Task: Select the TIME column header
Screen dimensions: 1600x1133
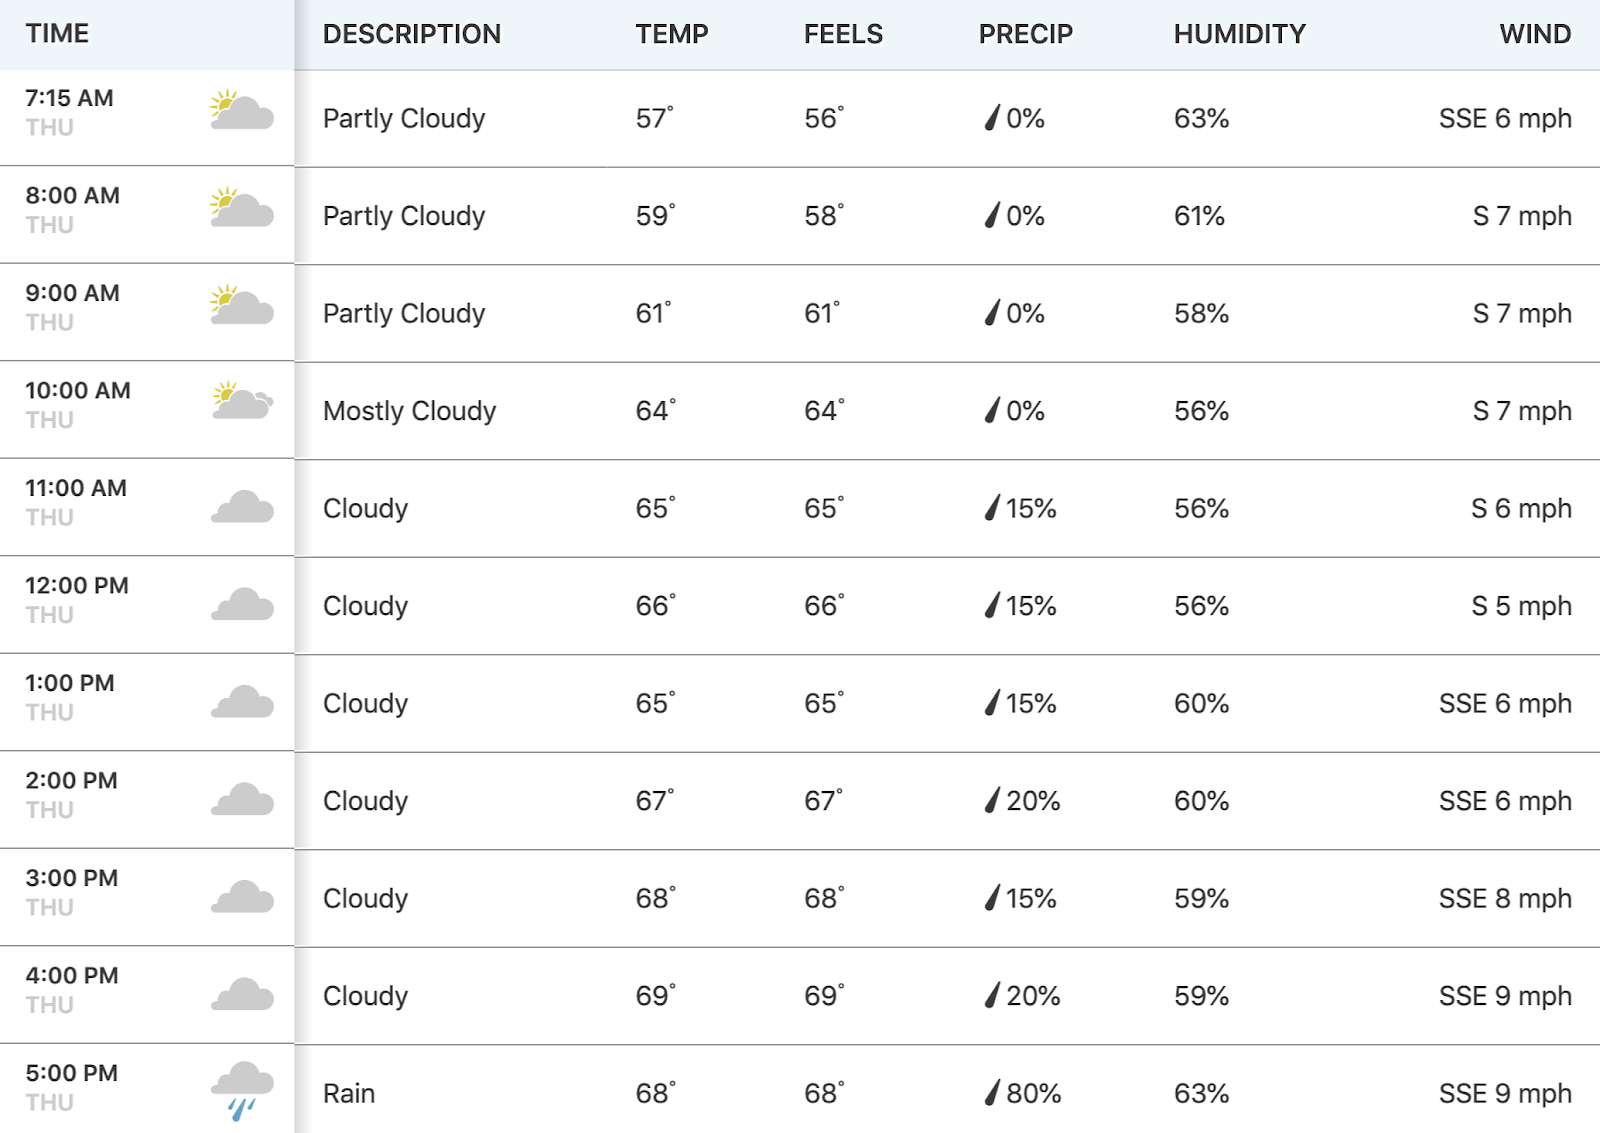Action: point(57,34)
